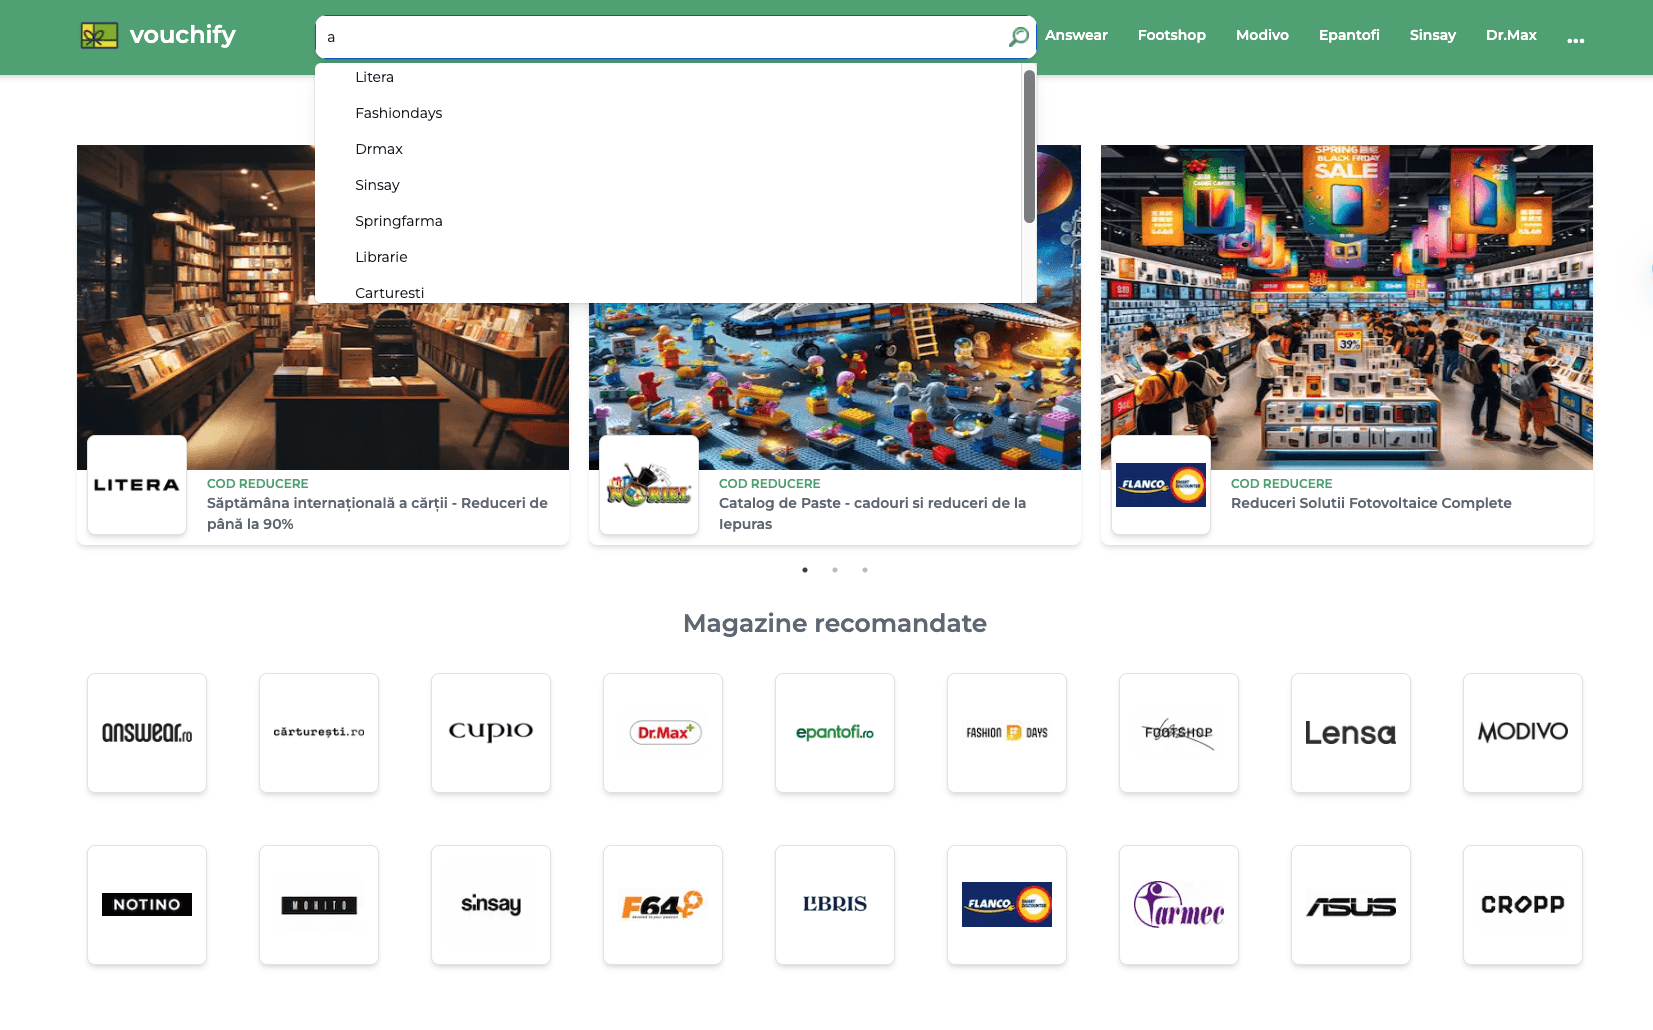Select Springfarma from search suggestions
This screenshot has width=1653, height=1030.
668,221
